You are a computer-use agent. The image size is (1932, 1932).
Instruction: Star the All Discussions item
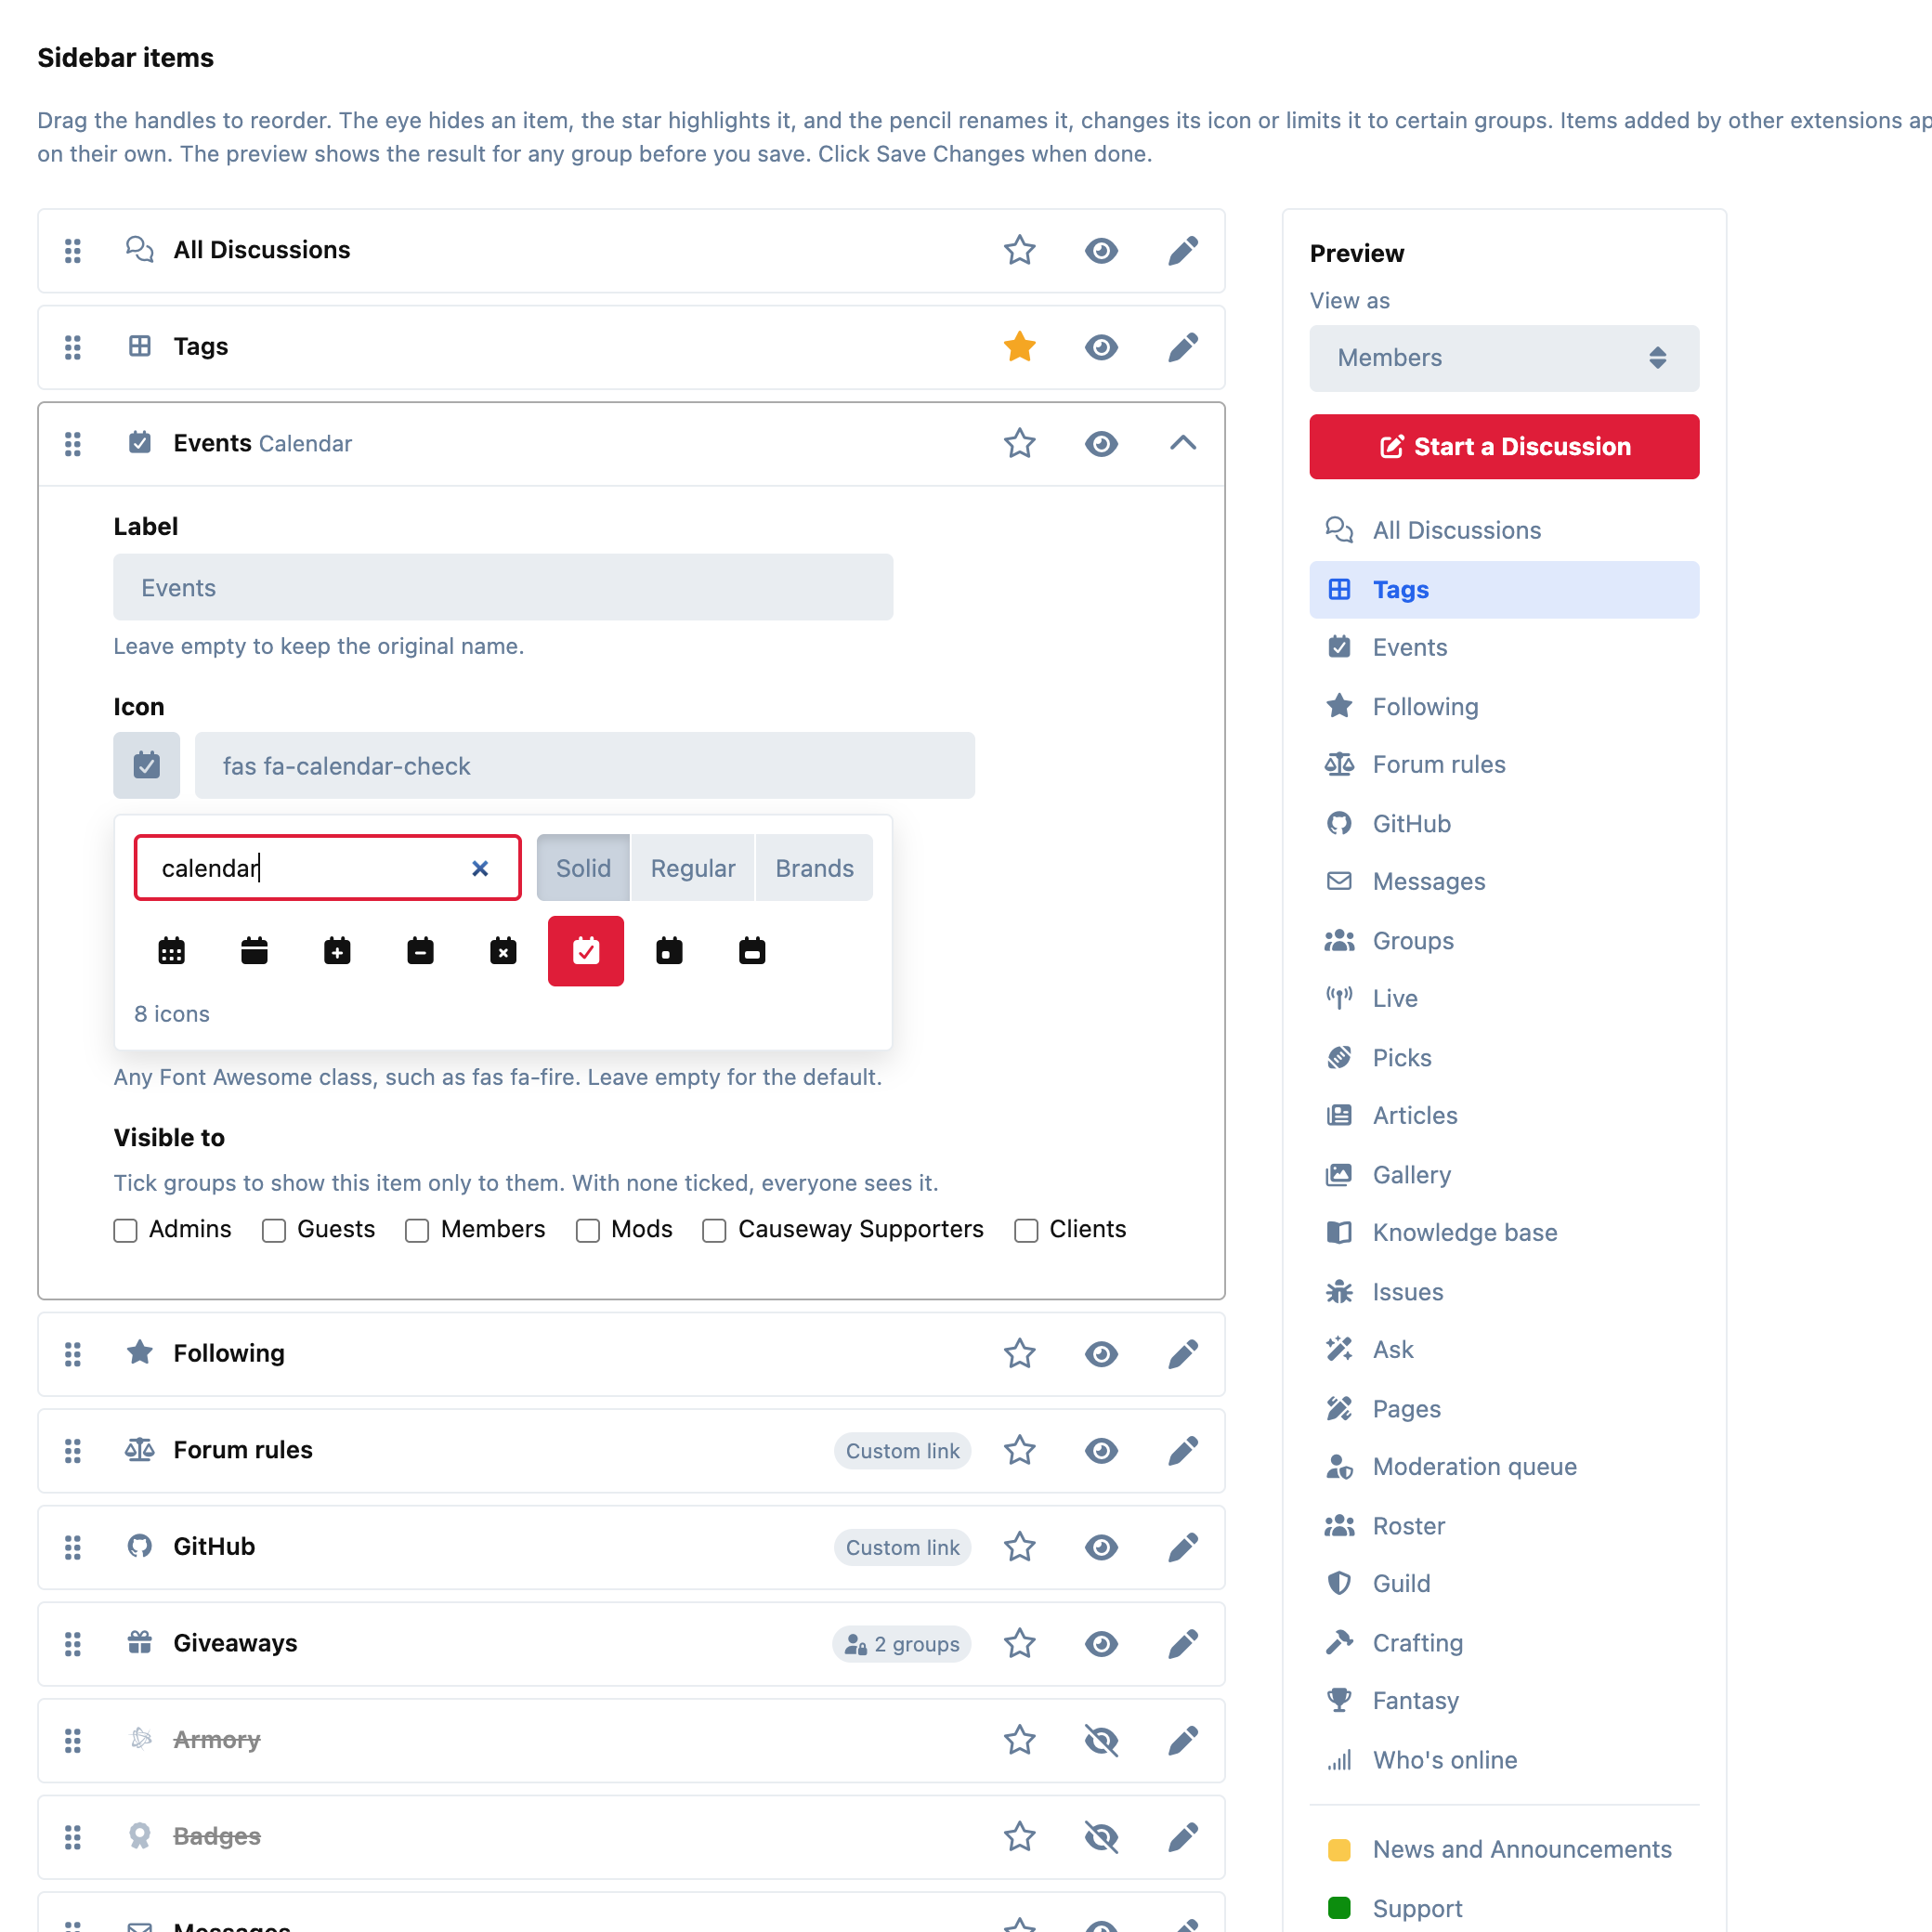coord(1019,250)
